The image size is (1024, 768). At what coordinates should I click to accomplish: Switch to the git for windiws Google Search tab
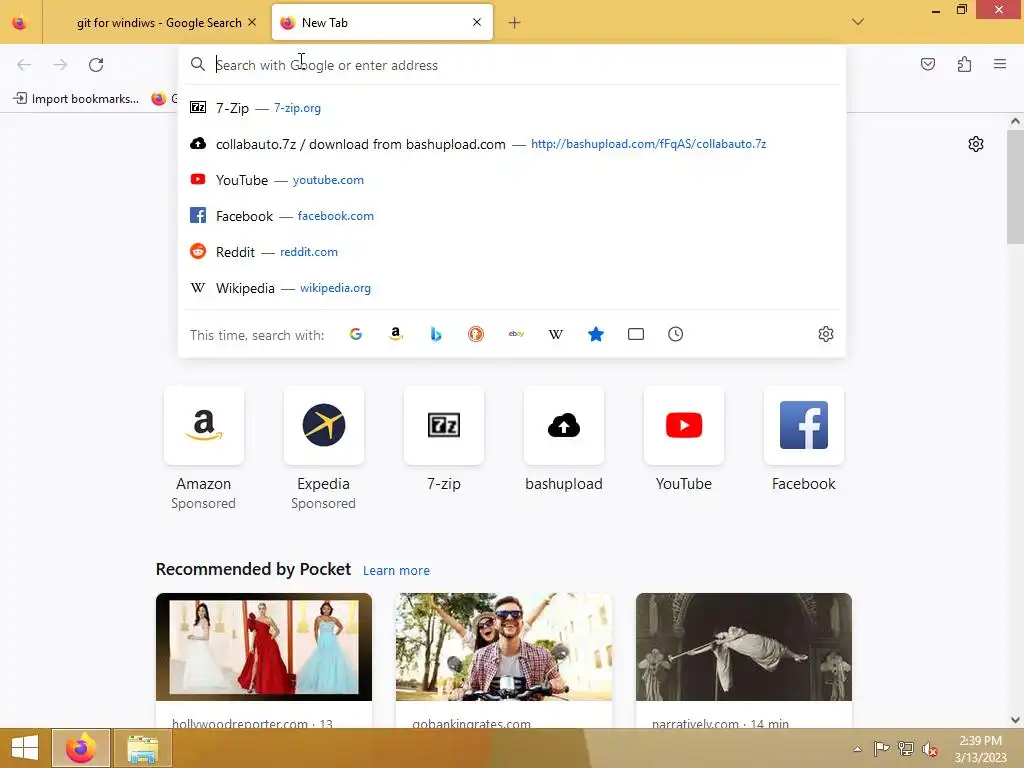159,23
